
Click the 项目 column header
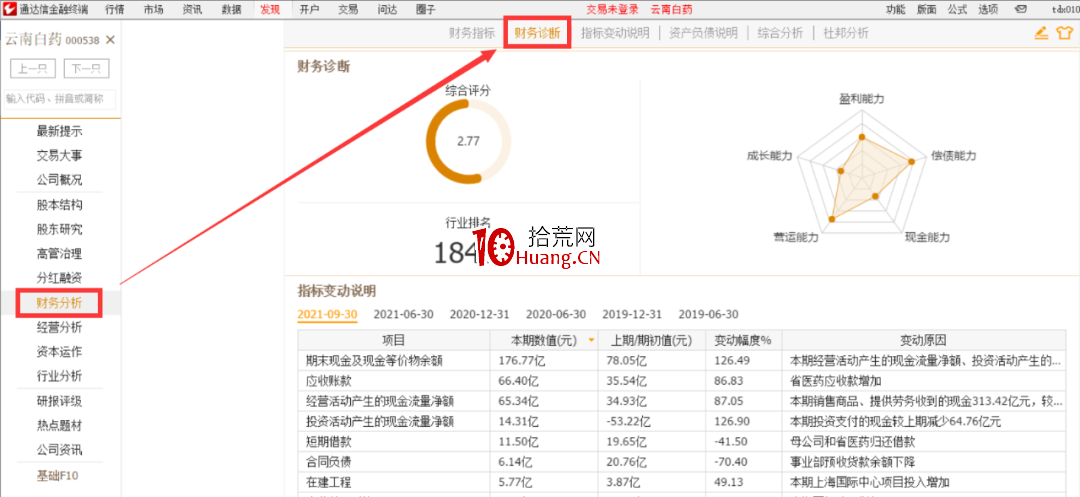pos(393,340)
